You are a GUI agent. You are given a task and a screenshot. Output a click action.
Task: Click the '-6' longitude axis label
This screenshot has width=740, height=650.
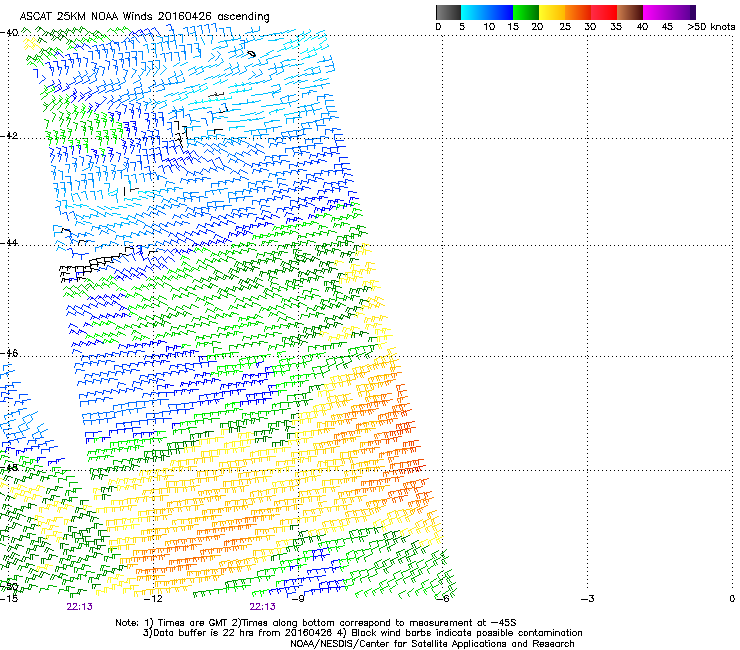[x=443, y=599]
